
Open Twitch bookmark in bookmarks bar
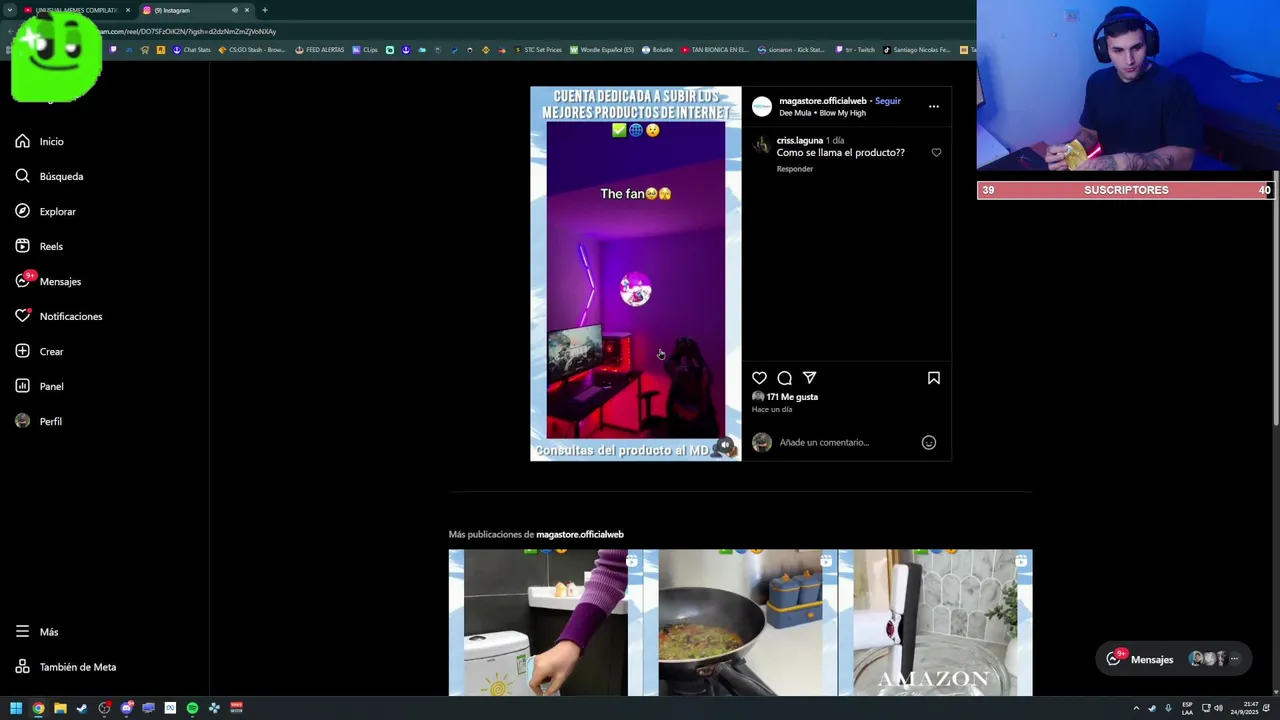(x=856, y=50)
